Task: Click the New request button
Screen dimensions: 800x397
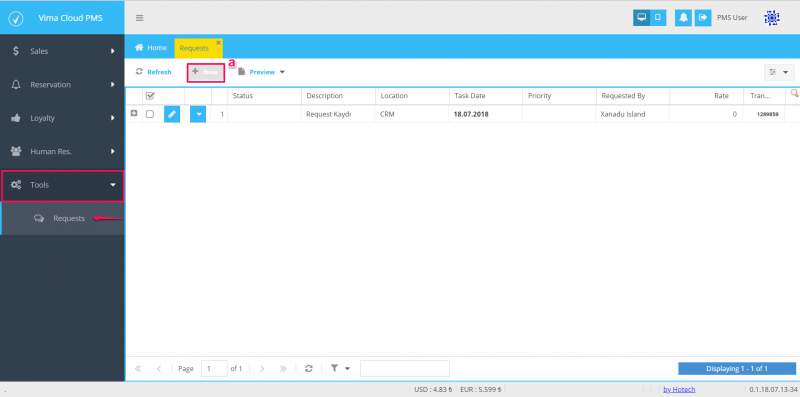Action: [206, 72]
